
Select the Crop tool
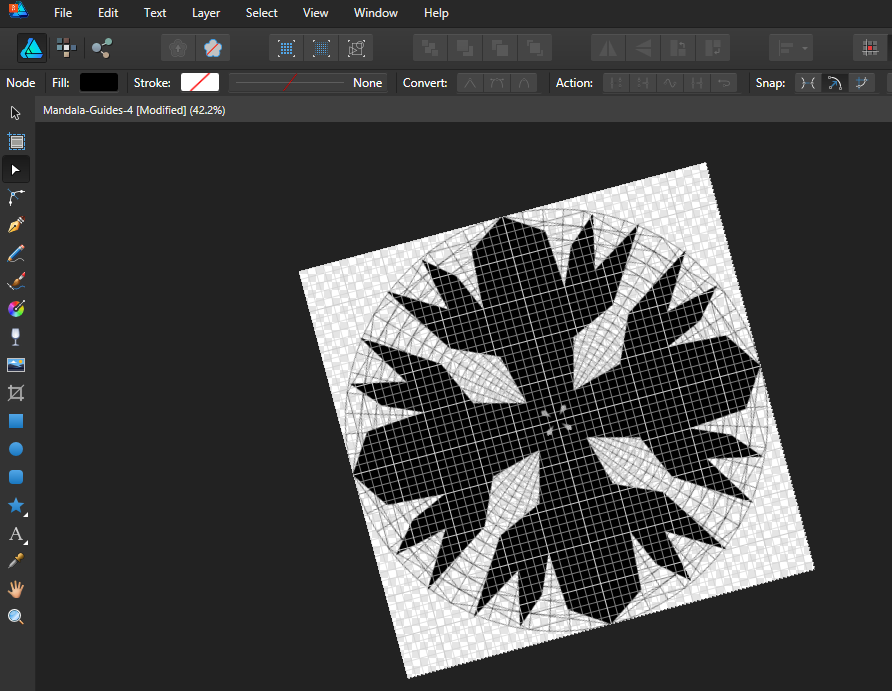pos(16,393)
